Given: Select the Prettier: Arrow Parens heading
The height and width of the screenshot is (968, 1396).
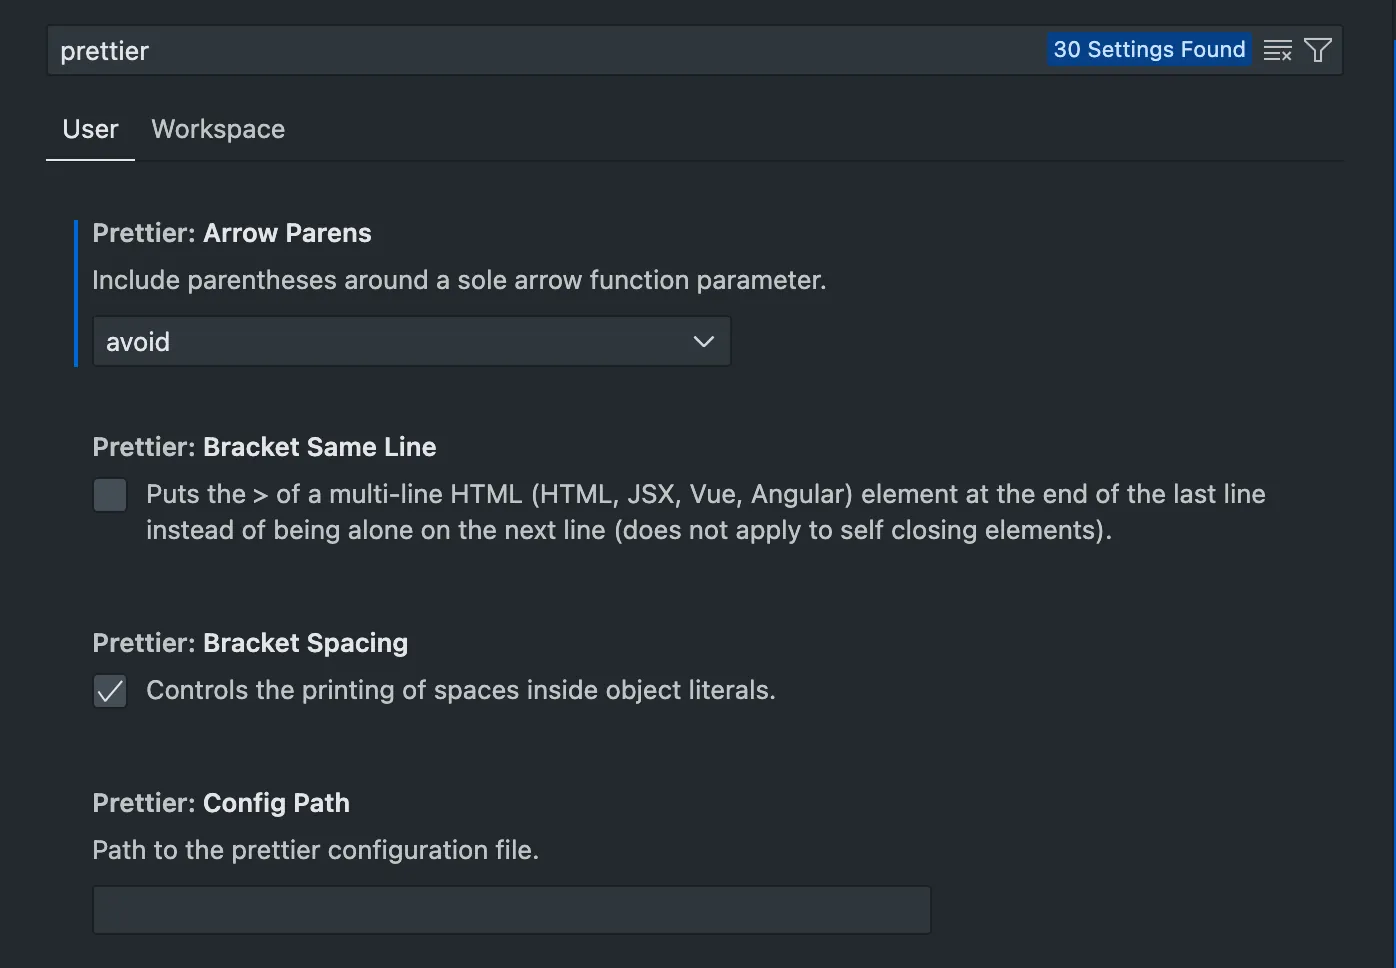Looking at the screenshot, I should coord(232,233).
